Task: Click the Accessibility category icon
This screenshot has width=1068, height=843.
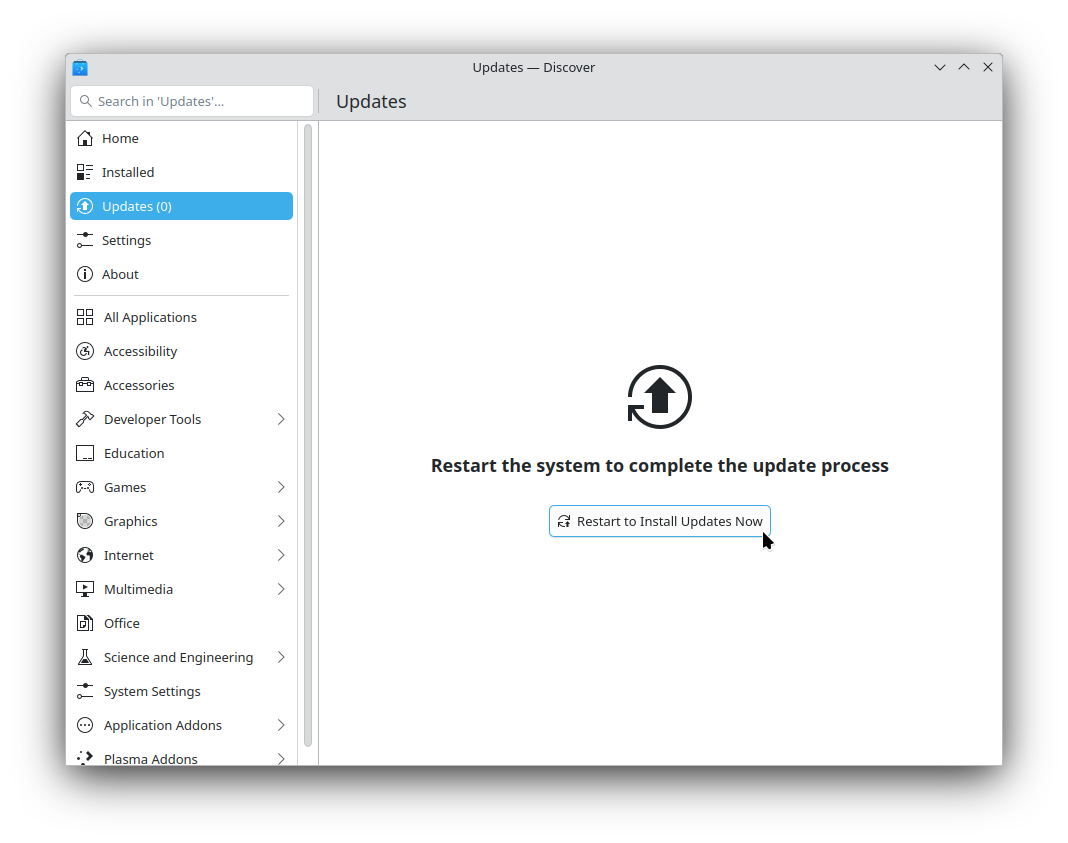Action: click(85, 351)
